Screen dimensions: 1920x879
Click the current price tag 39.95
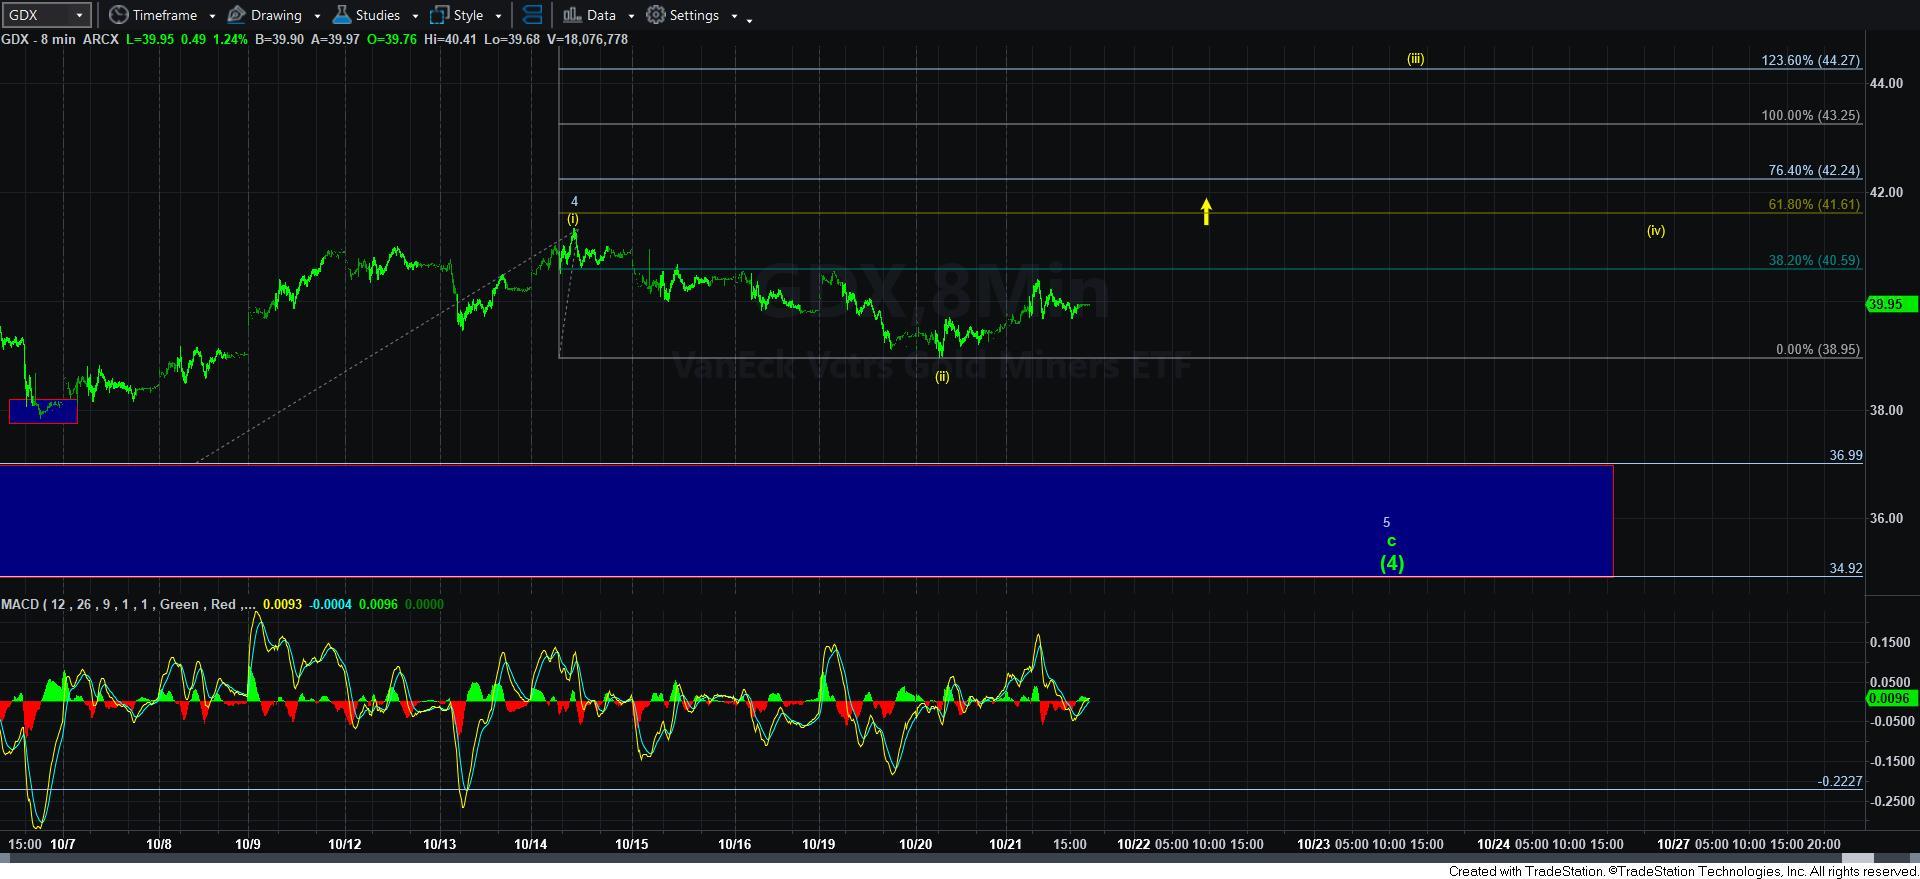[x=1892, y=304]
